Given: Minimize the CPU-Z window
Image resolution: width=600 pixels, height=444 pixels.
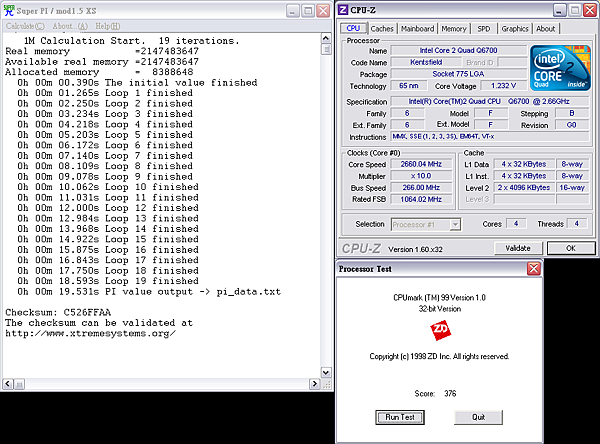Looking at the screenshot, I should click(559, 10).
